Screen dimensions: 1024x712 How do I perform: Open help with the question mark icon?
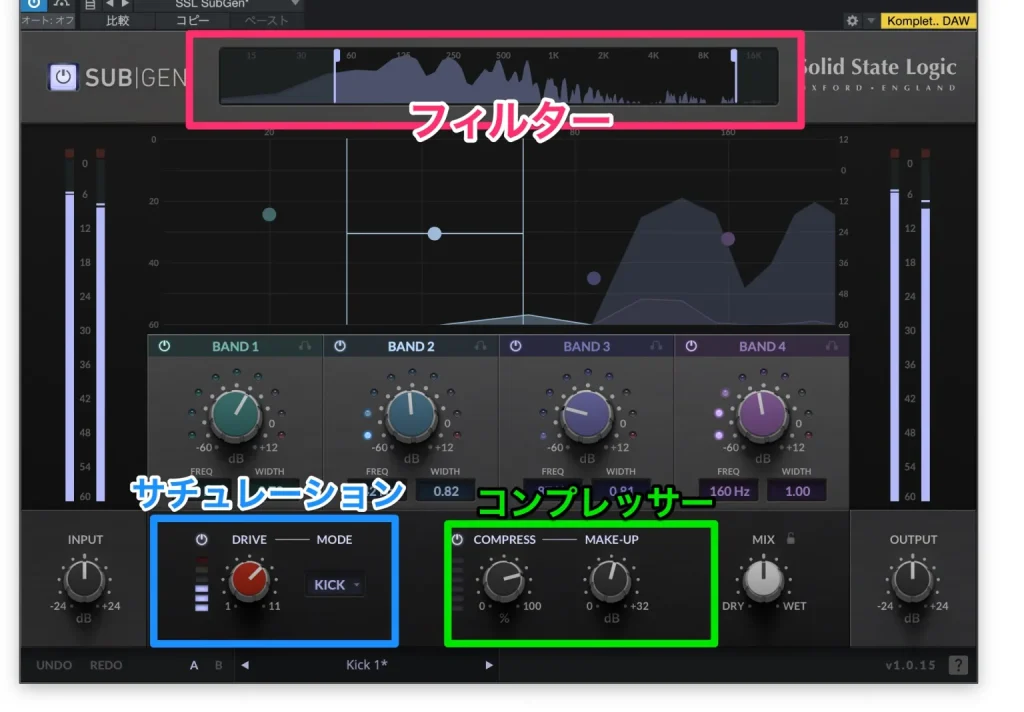click(x=957, y=665)
